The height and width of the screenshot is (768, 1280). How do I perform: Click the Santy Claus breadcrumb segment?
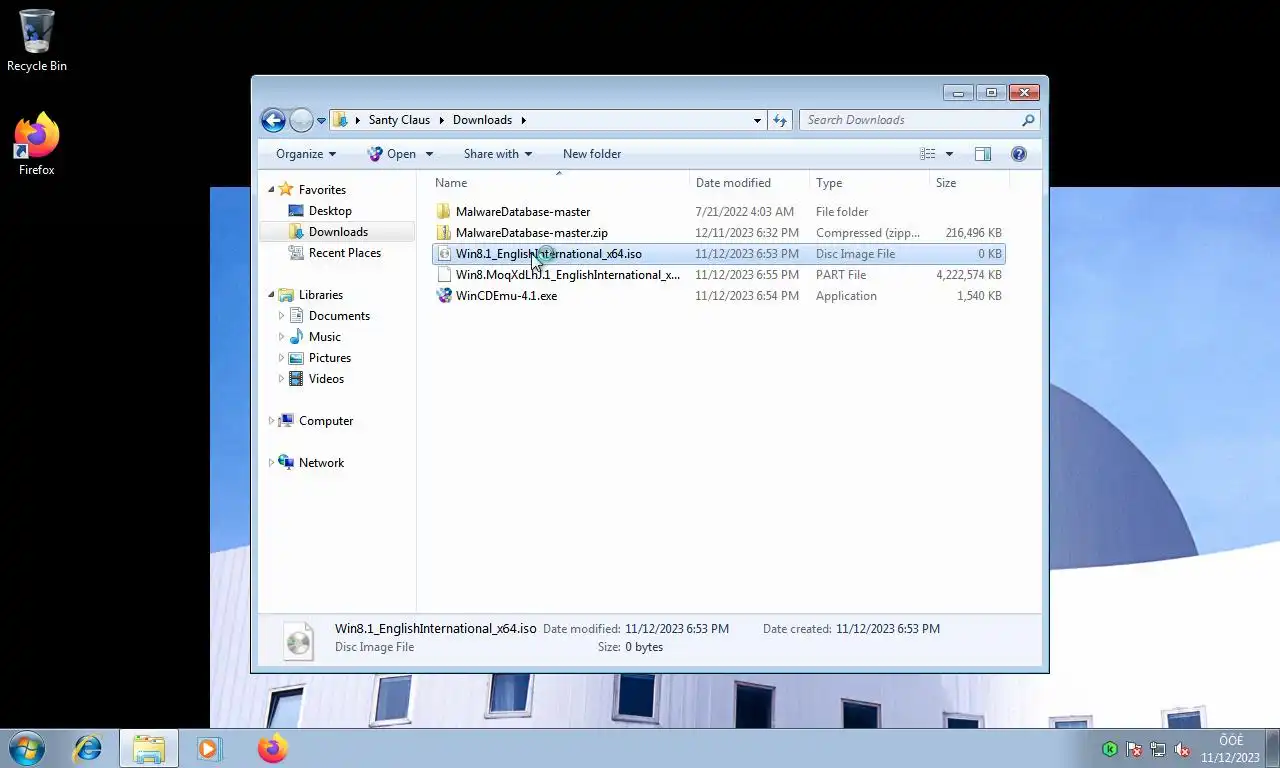[399, 120]
